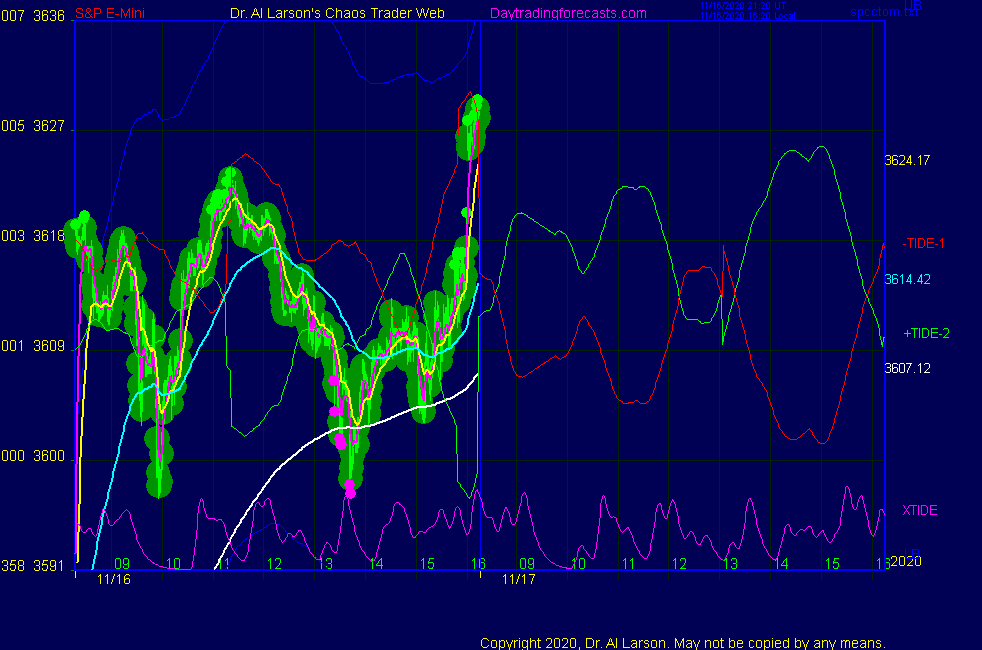Click the "358 3591" price axis label
This screenshot has width=982, height=650.
click(33, 566)
